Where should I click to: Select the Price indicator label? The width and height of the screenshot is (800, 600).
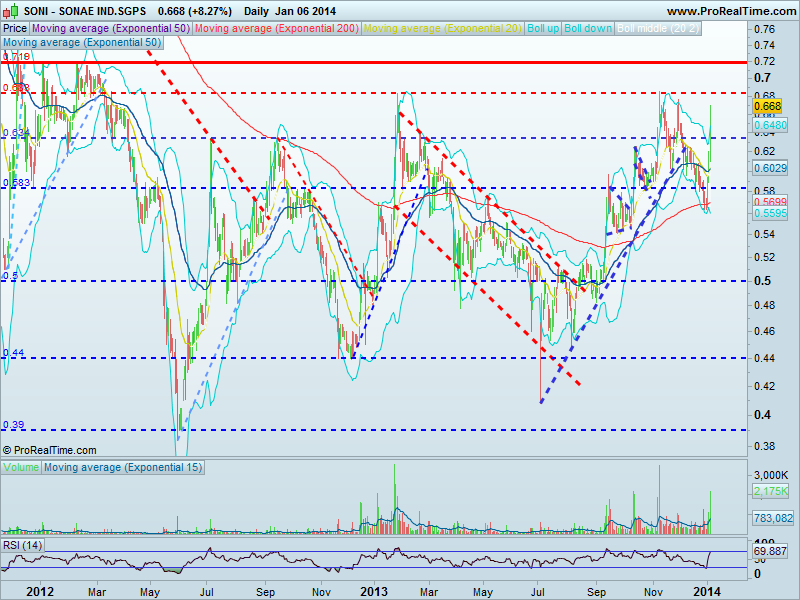[x=15, y=29]
